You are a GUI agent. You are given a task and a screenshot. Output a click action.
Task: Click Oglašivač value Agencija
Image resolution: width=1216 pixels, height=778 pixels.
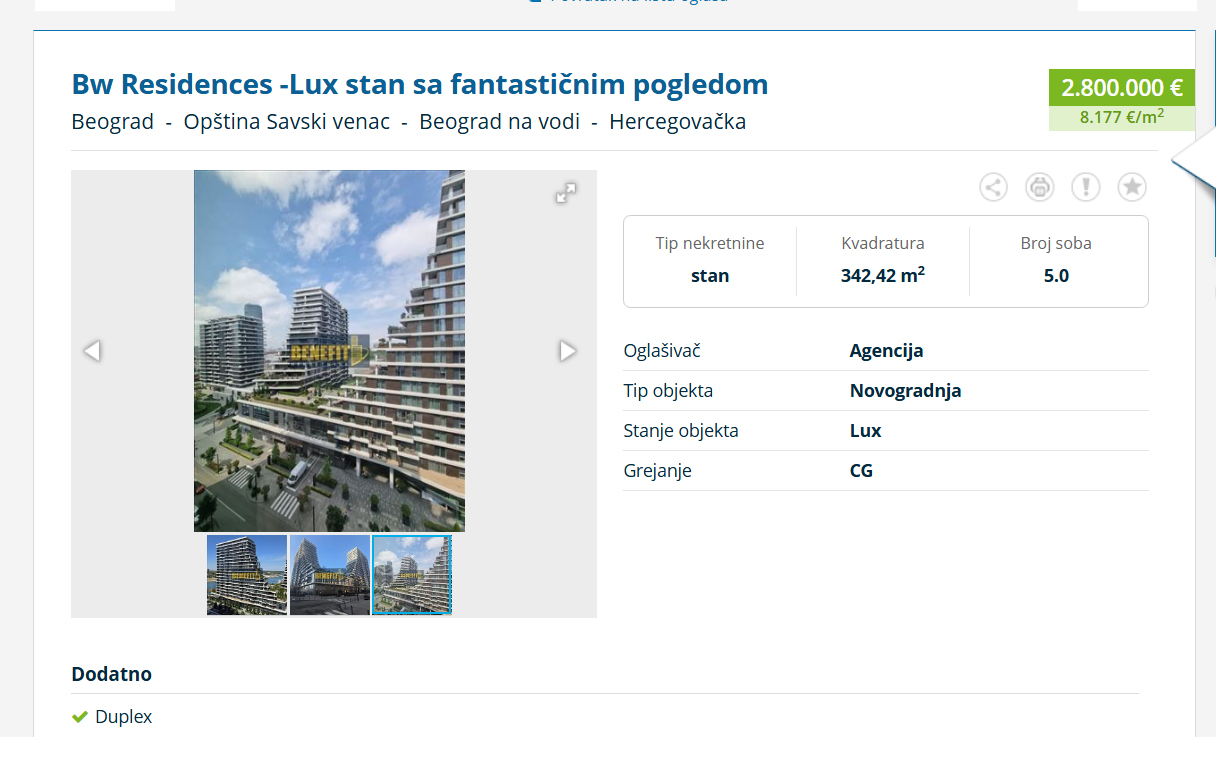(x=887, y=351)
